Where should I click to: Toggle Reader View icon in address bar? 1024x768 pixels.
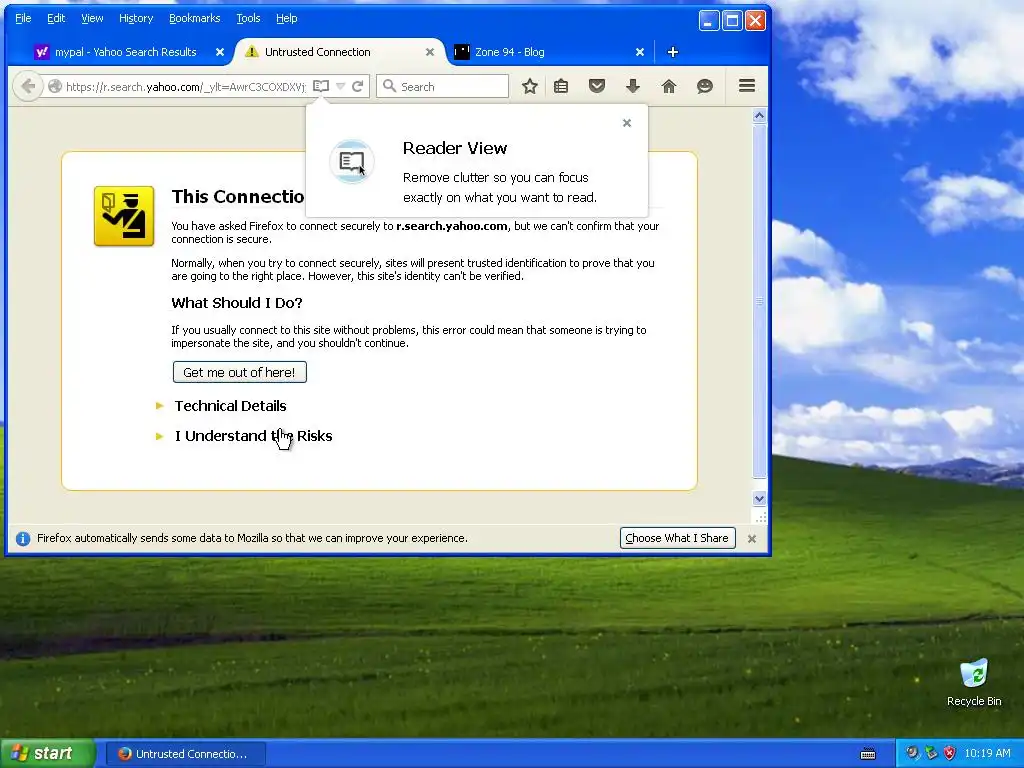(321, 86)
